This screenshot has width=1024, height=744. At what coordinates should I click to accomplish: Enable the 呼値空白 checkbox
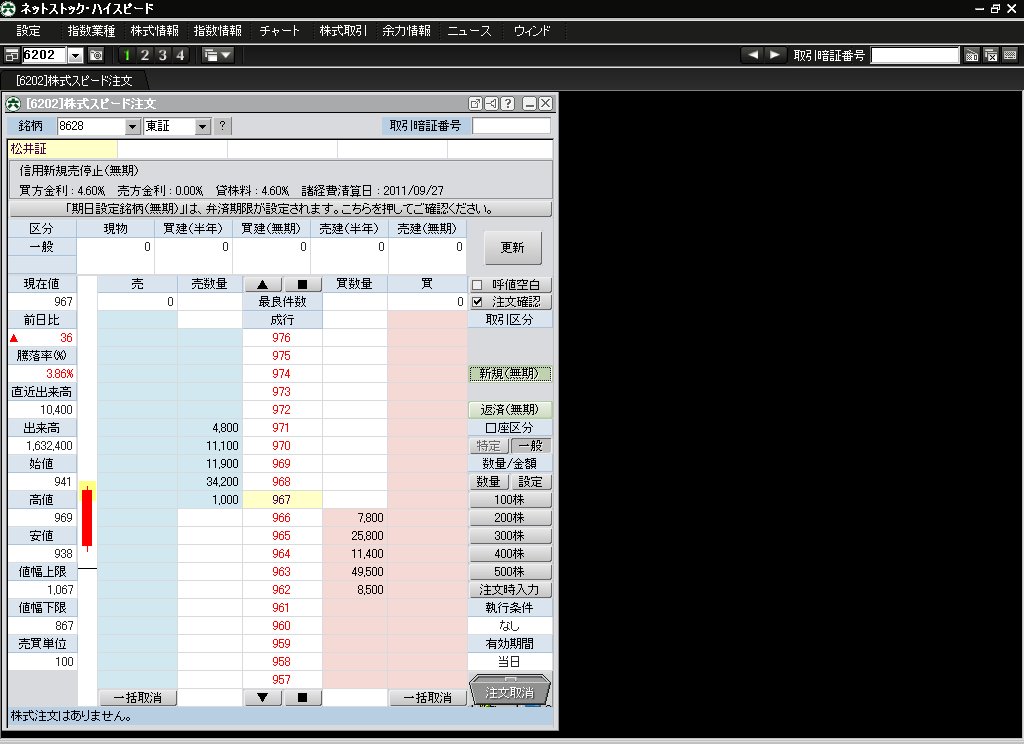pos(476,285)
